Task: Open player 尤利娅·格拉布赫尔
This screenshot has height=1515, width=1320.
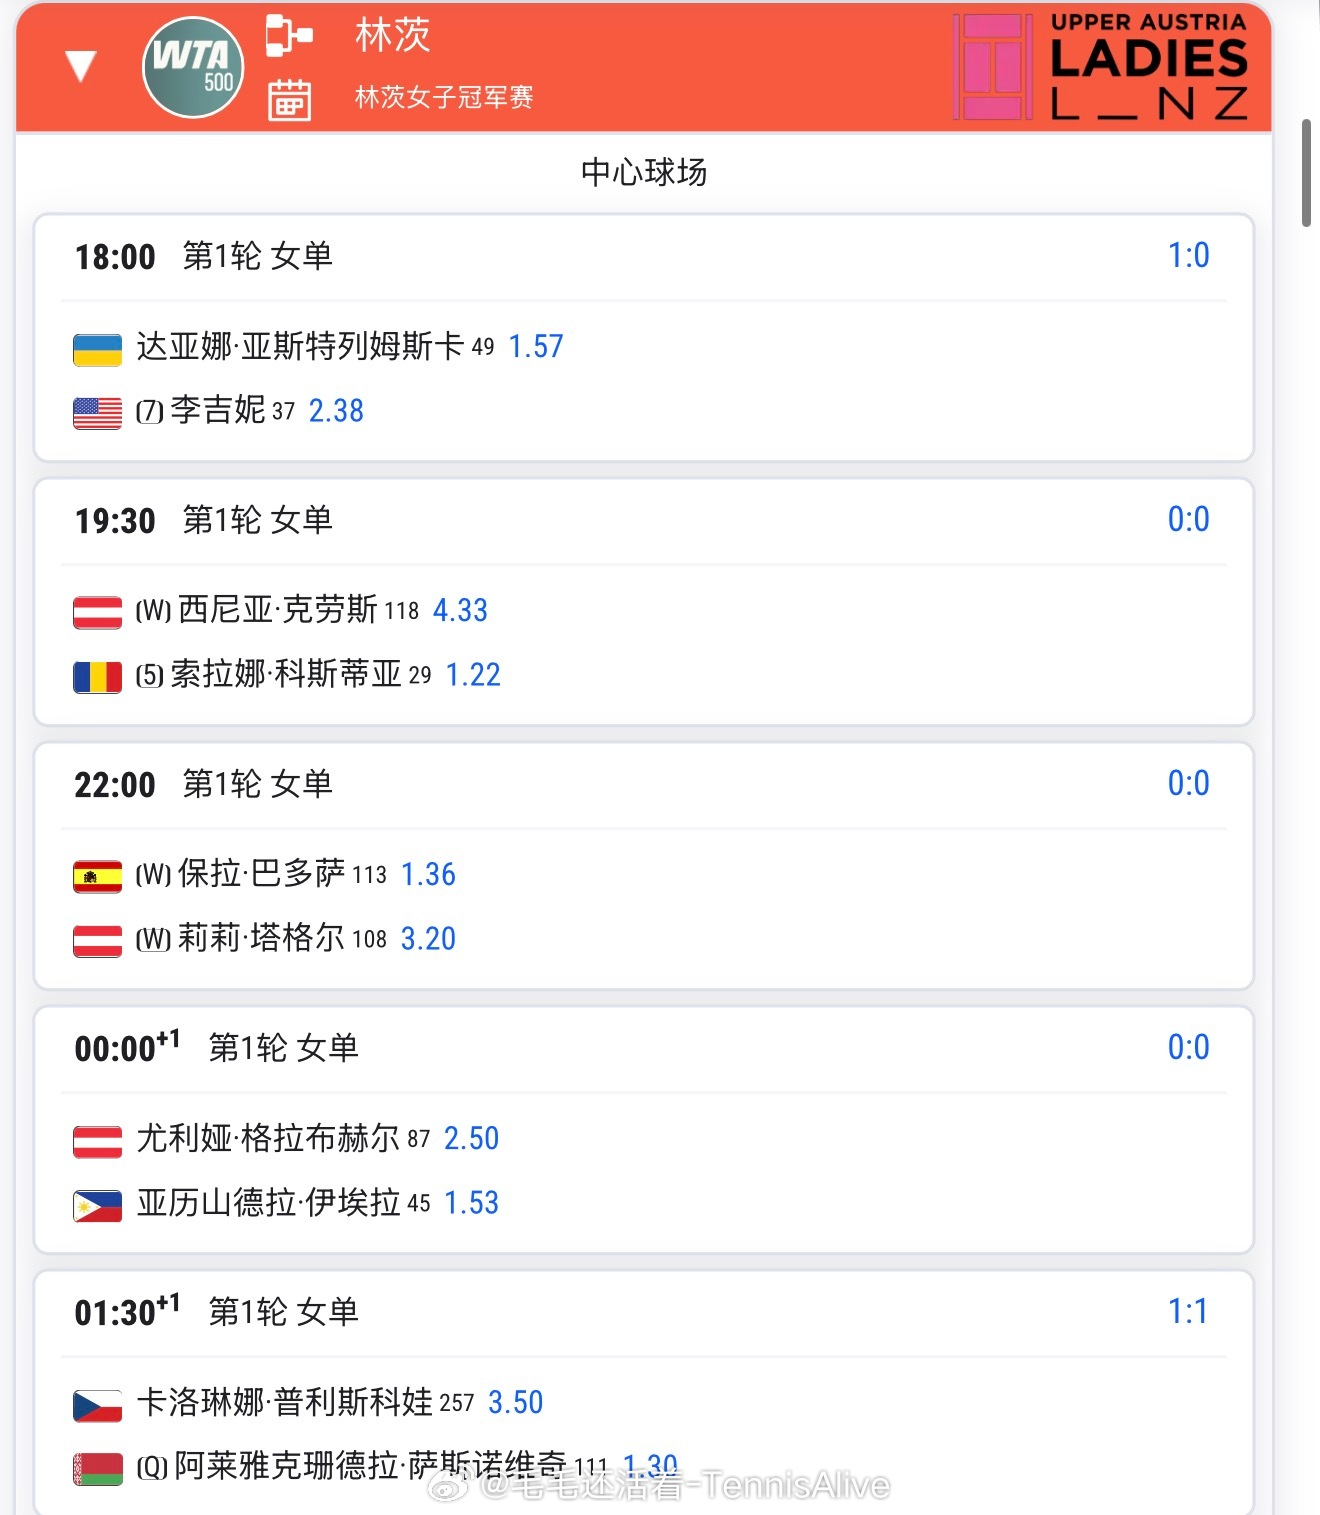Action: tap(268, 1138)
